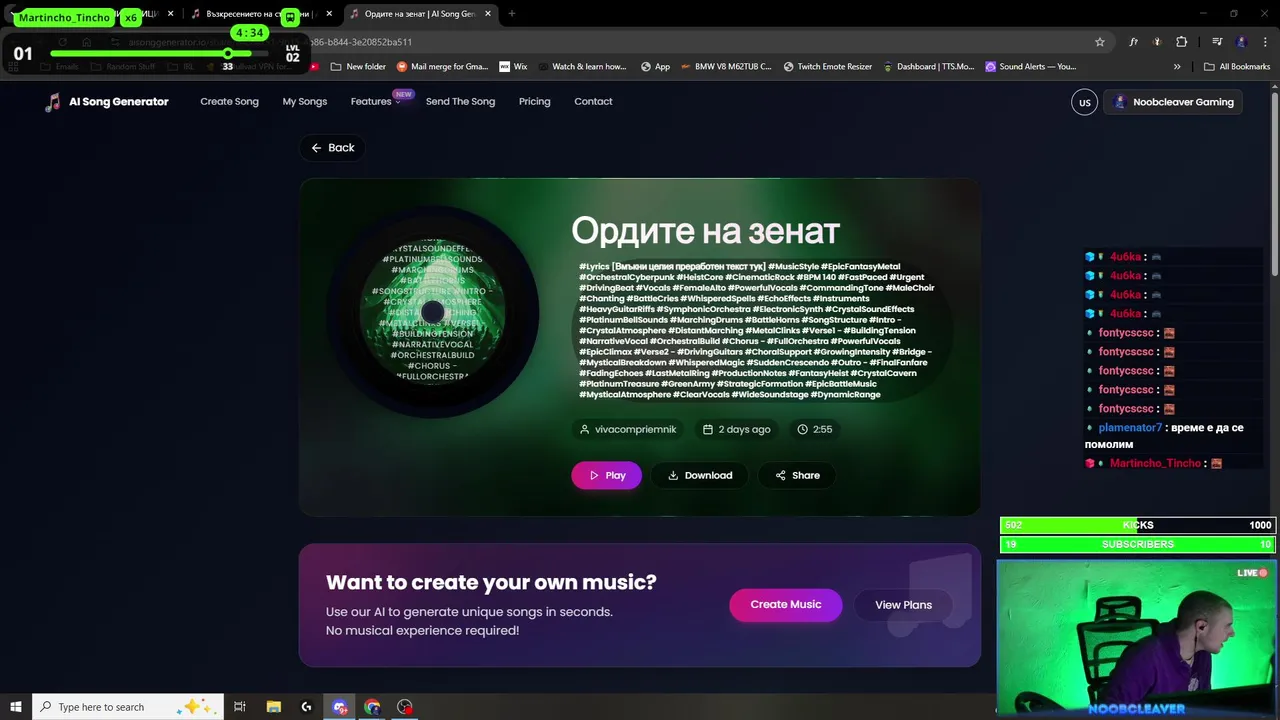1280x720 pixels.
Task: Open Watch & learn how bookmark
Action: tap(582, 67)
